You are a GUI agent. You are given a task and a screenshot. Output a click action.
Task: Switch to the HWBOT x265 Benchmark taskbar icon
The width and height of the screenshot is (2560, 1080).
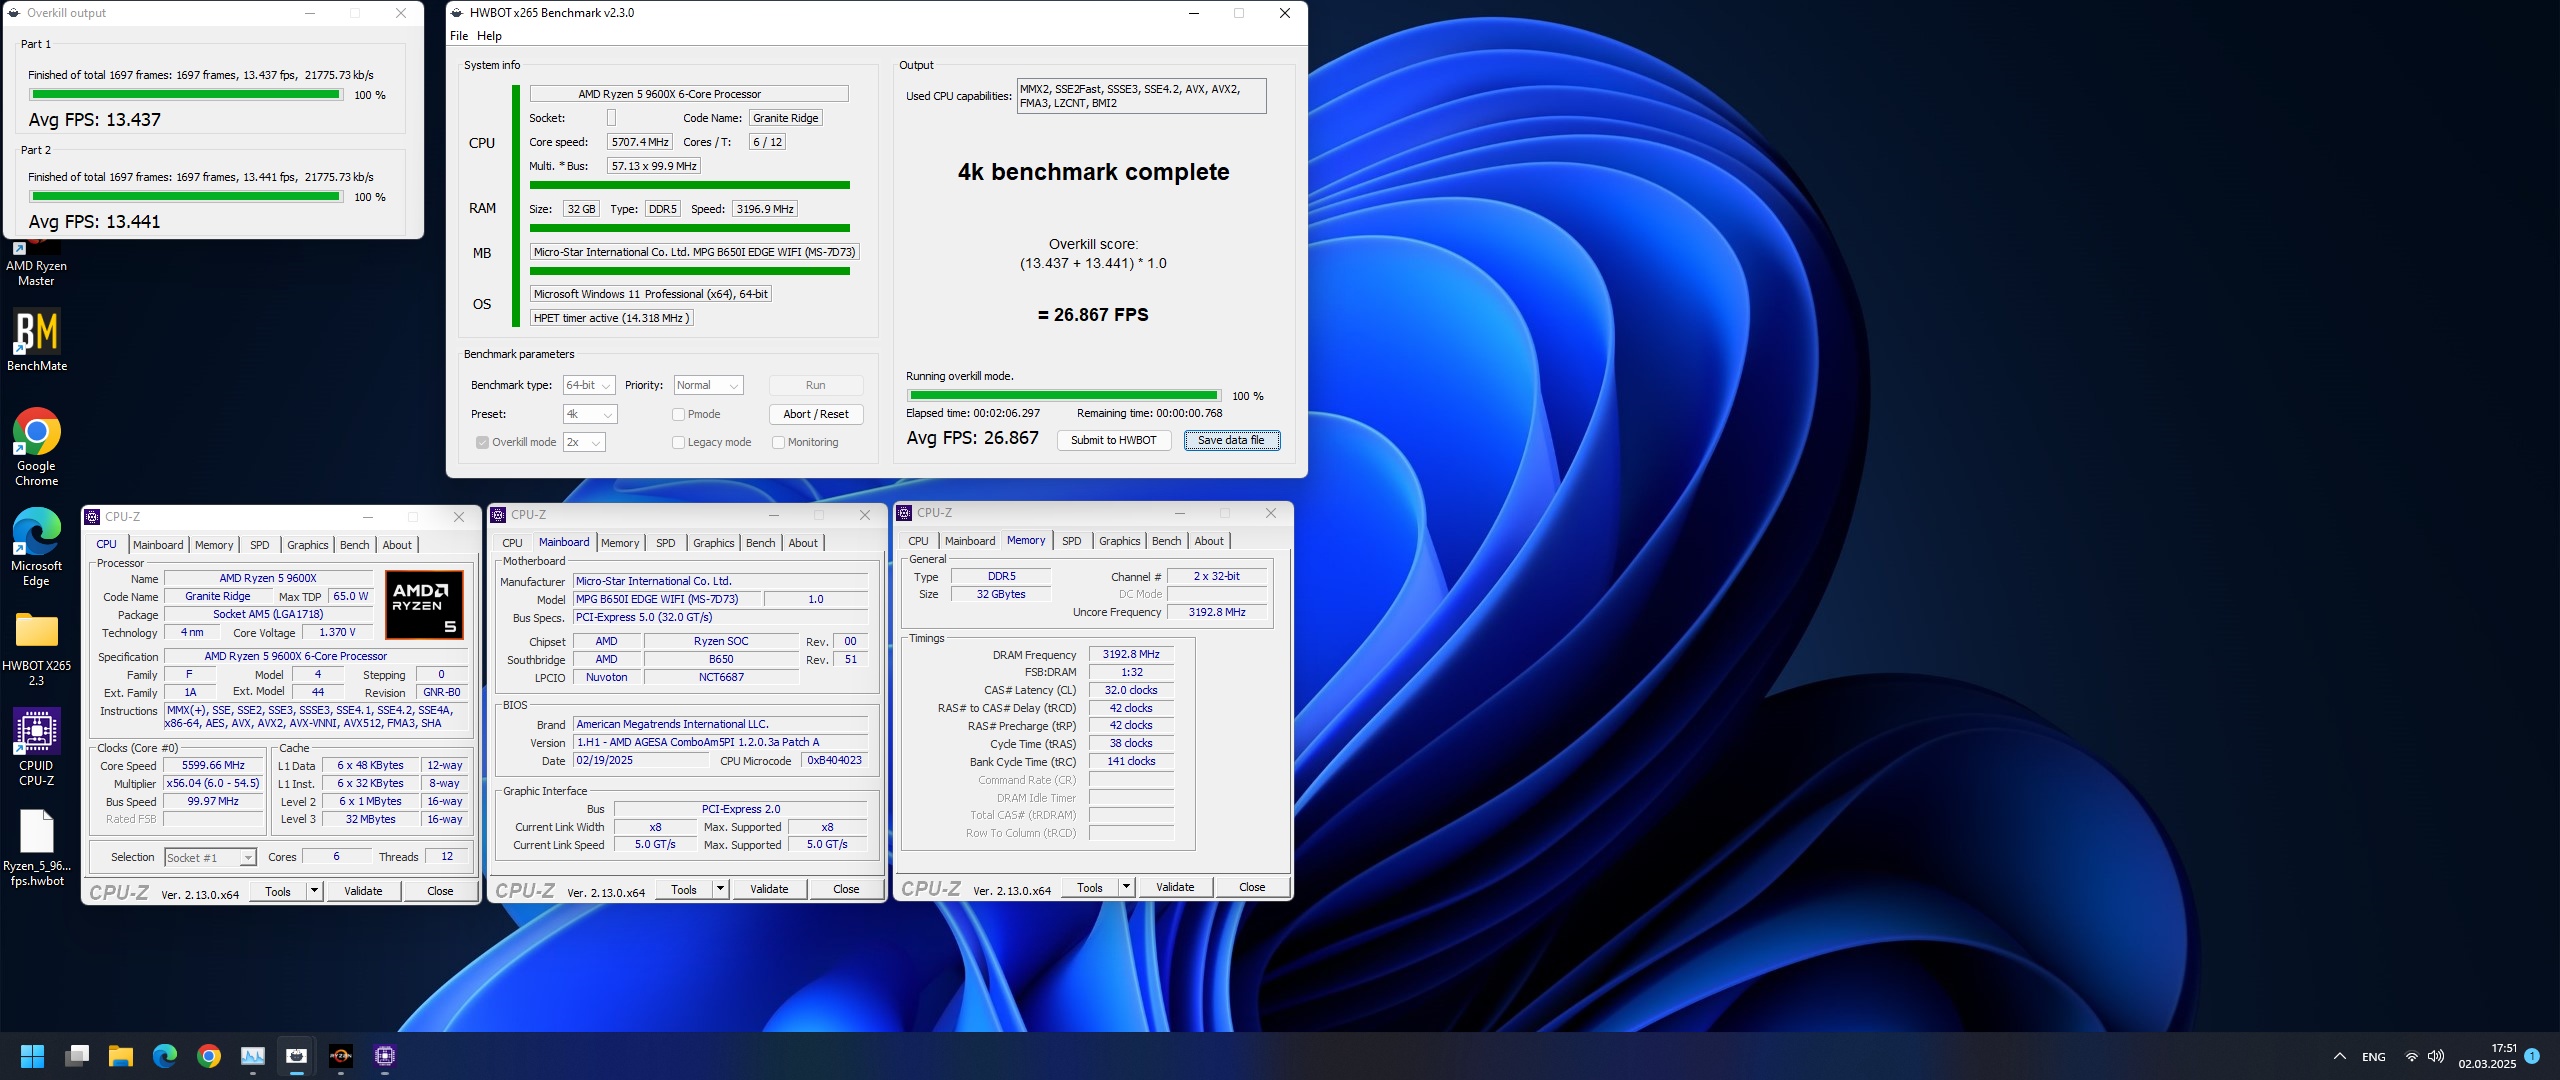click(x=297, y=1056)
